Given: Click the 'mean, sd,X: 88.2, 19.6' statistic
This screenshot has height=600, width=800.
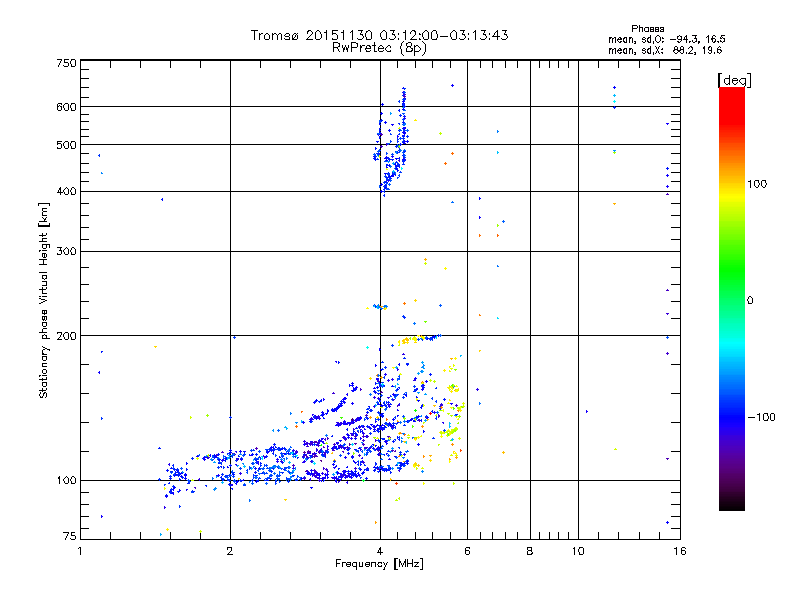Looking at the screenshot, I should (665, 50).
